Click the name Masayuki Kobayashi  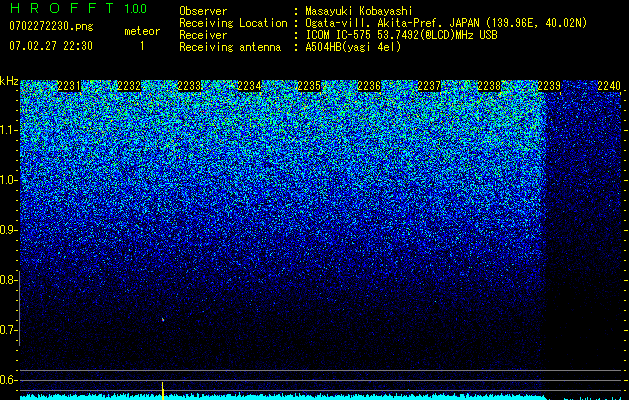359,11
